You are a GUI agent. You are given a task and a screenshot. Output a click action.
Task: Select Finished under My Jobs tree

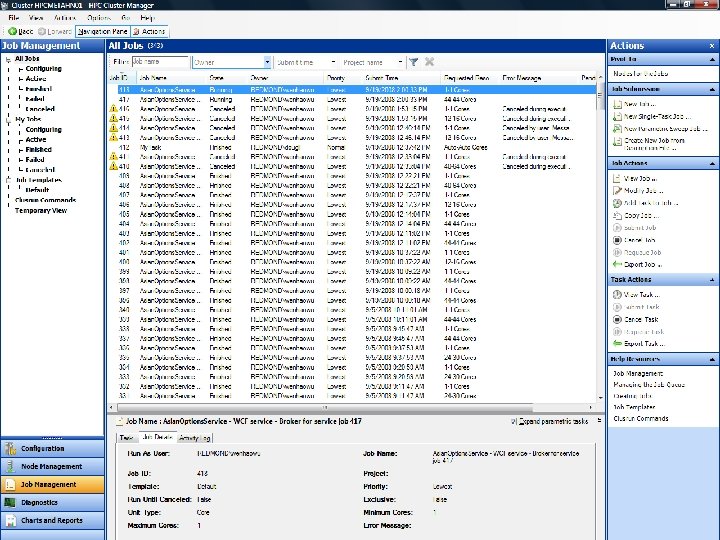tap(39, 150)
